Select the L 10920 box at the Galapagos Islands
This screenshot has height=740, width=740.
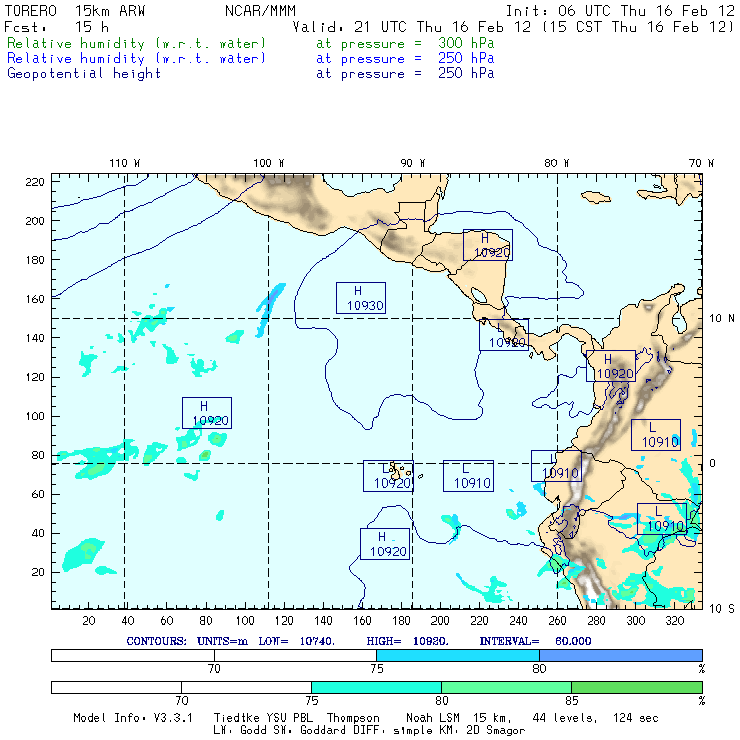(388, 476)
